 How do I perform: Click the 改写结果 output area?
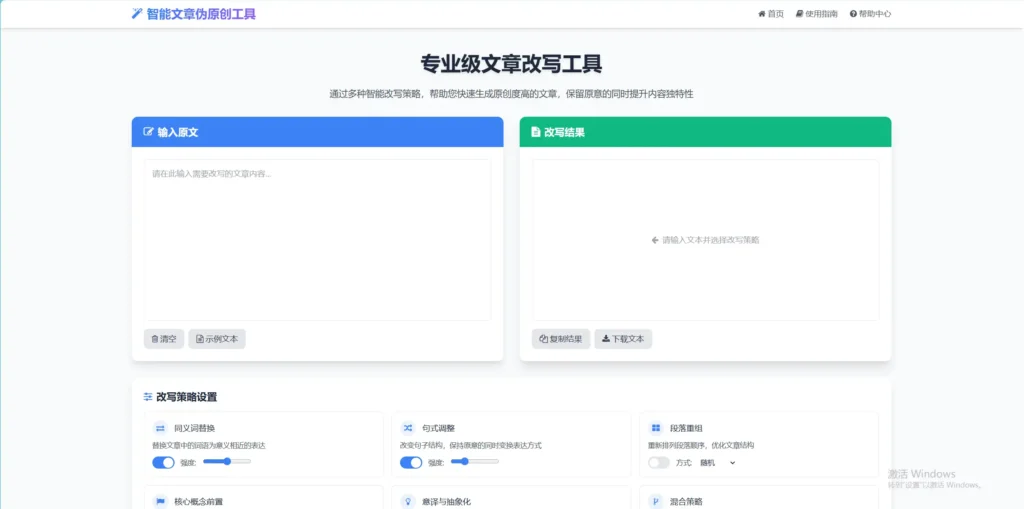point(705,240)
